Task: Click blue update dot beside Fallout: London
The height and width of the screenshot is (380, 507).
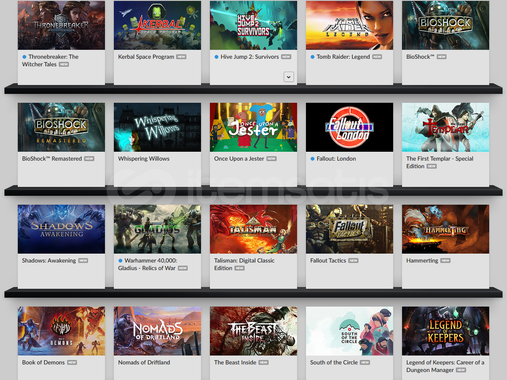Action: coord(312,159)
